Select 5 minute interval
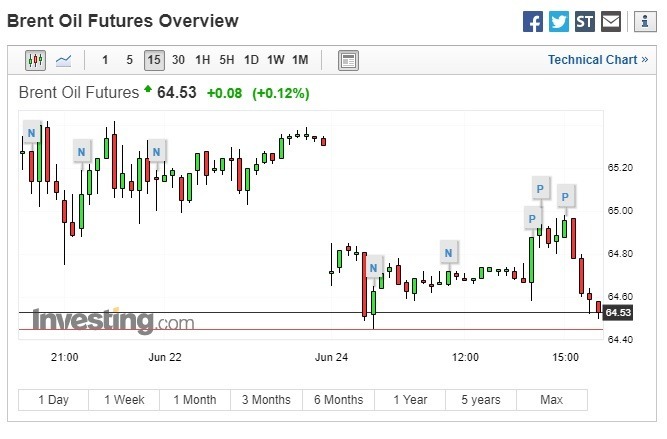Image resolution: width=667 pixels, height=439 pixels. click(129, 60)
